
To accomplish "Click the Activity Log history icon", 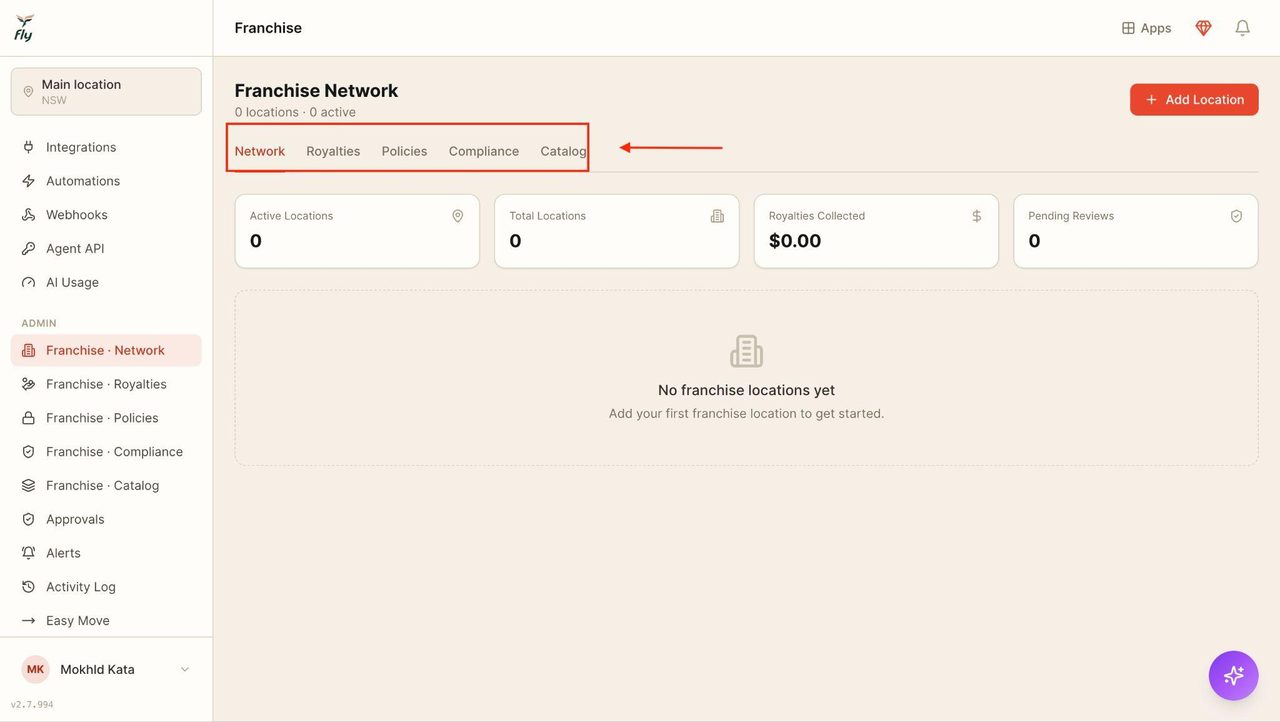I will 29,587.
